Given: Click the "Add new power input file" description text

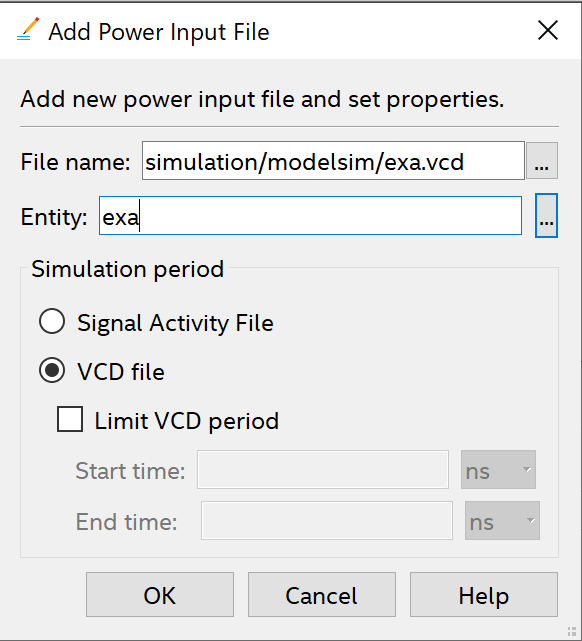Looking at the screenshot, I should pos(262,99).
